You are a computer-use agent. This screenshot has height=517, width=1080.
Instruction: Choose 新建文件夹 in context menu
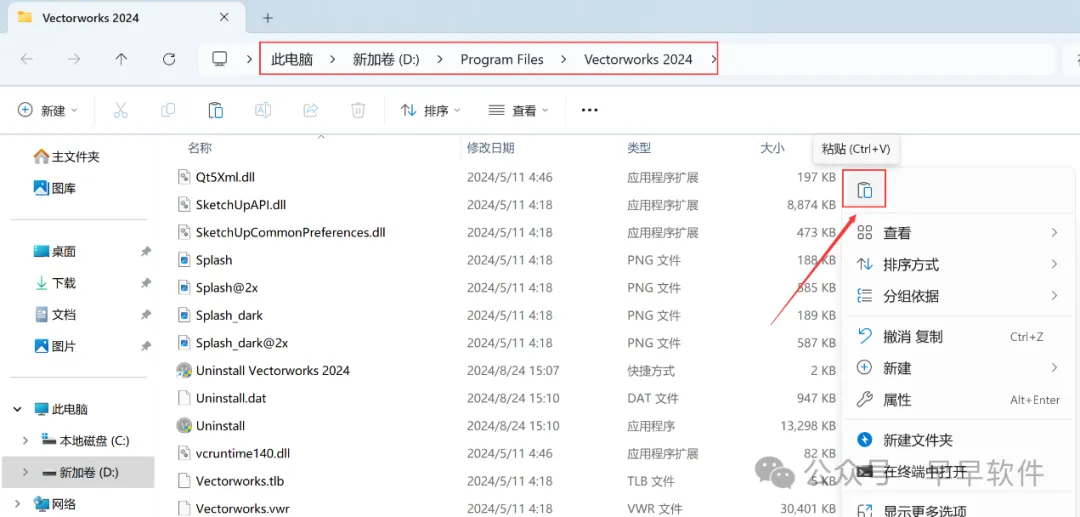[x=957, y=440]
